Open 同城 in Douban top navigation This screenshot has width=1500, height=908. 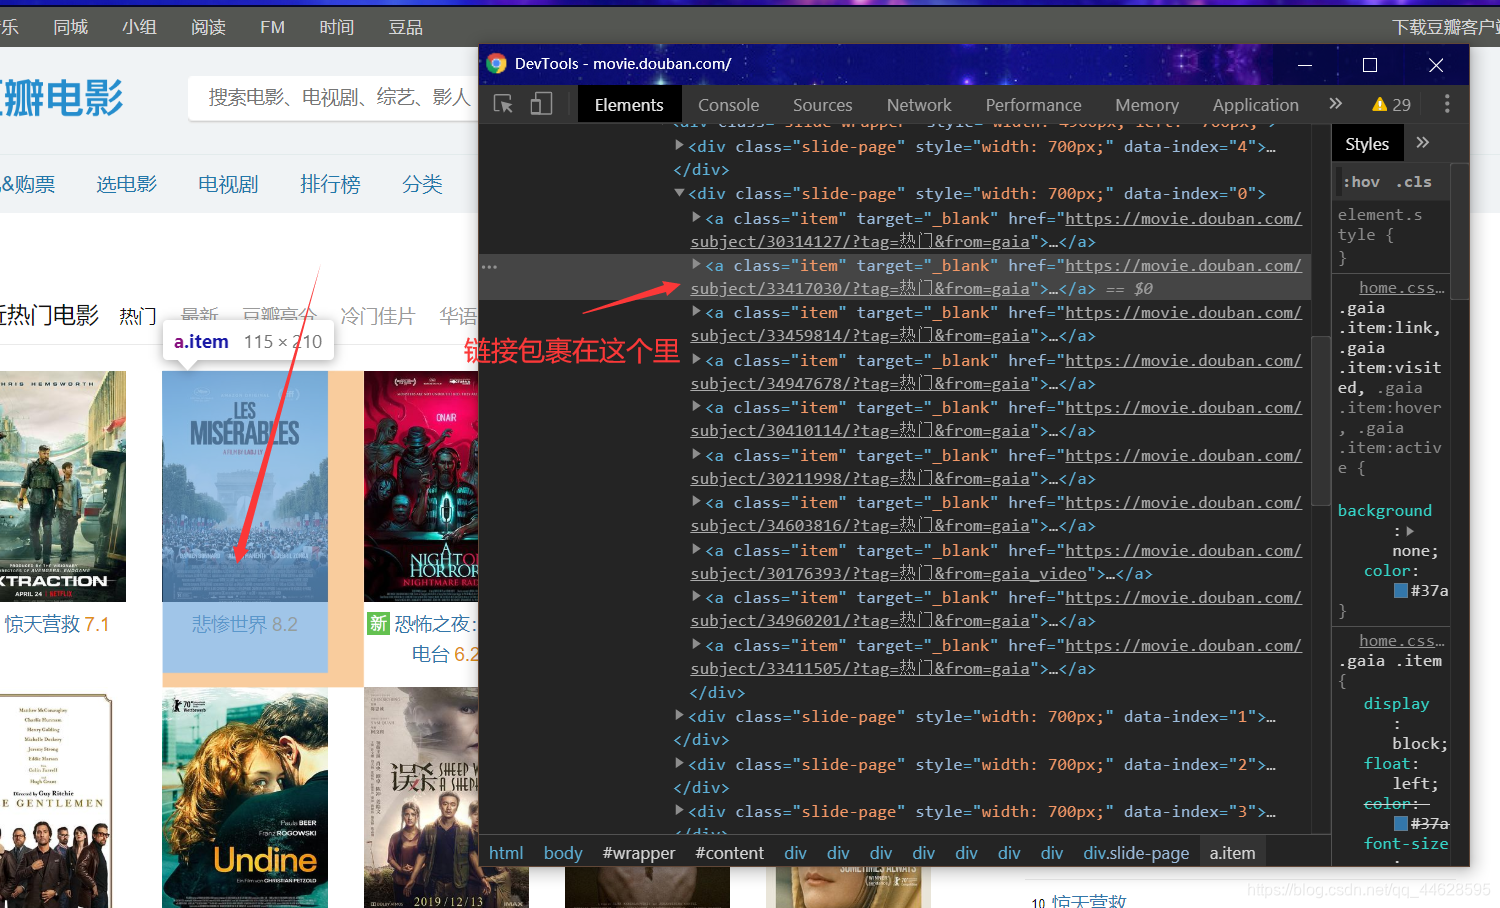[71, 27]
